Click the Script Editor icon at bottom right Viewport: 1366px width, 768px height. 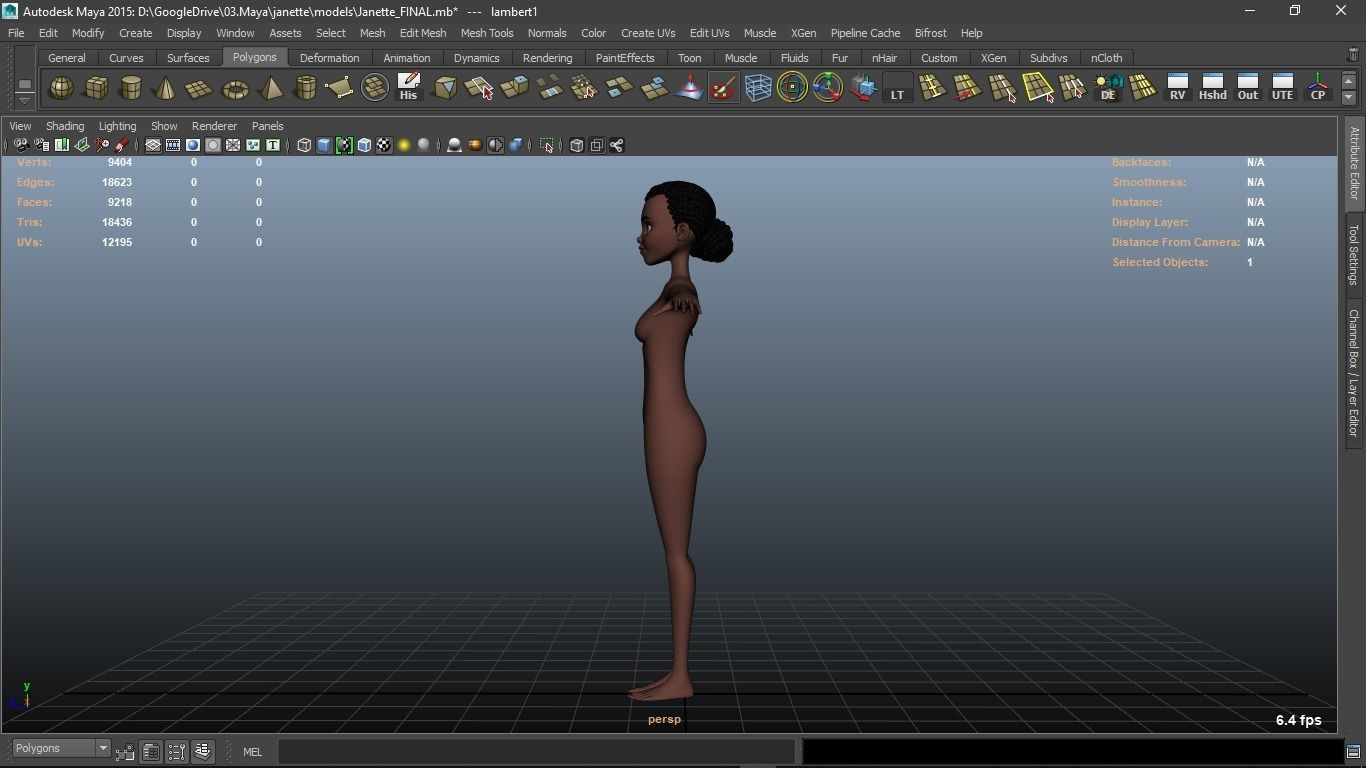pos(1353,752)
